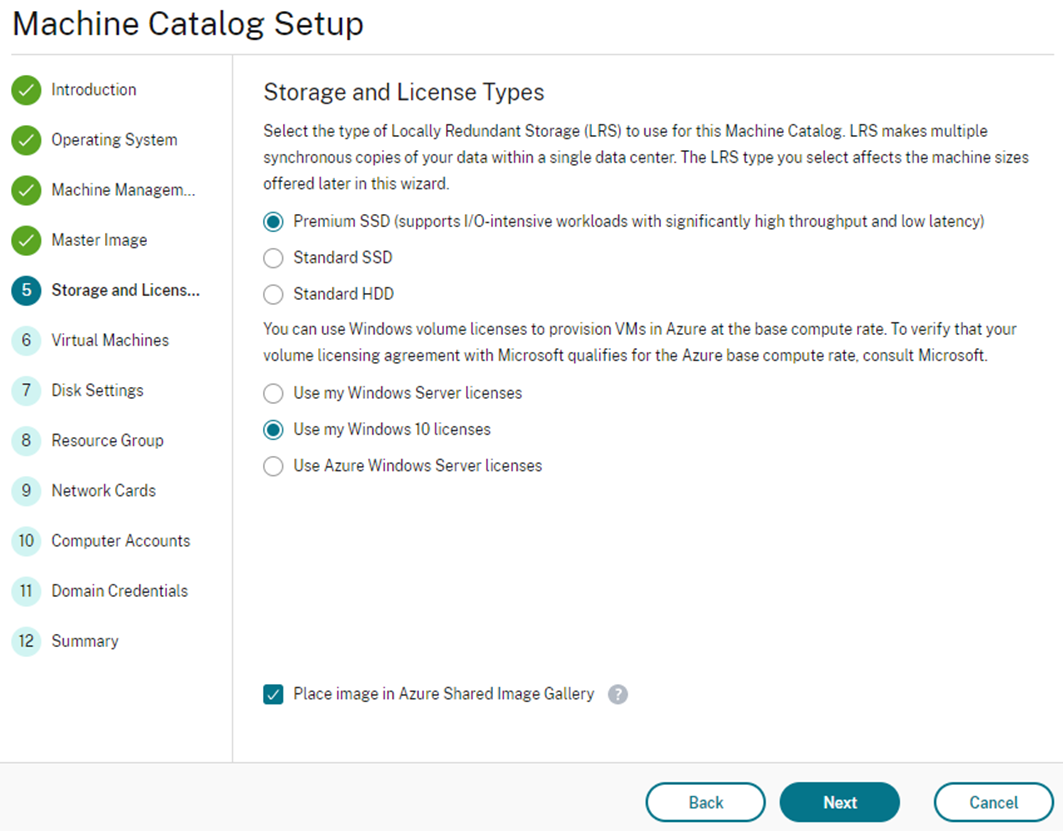This screenshot has height=831, width=1063.
Task: Choose Use my Windows Server licenses
Action: [x=273, y=393]
